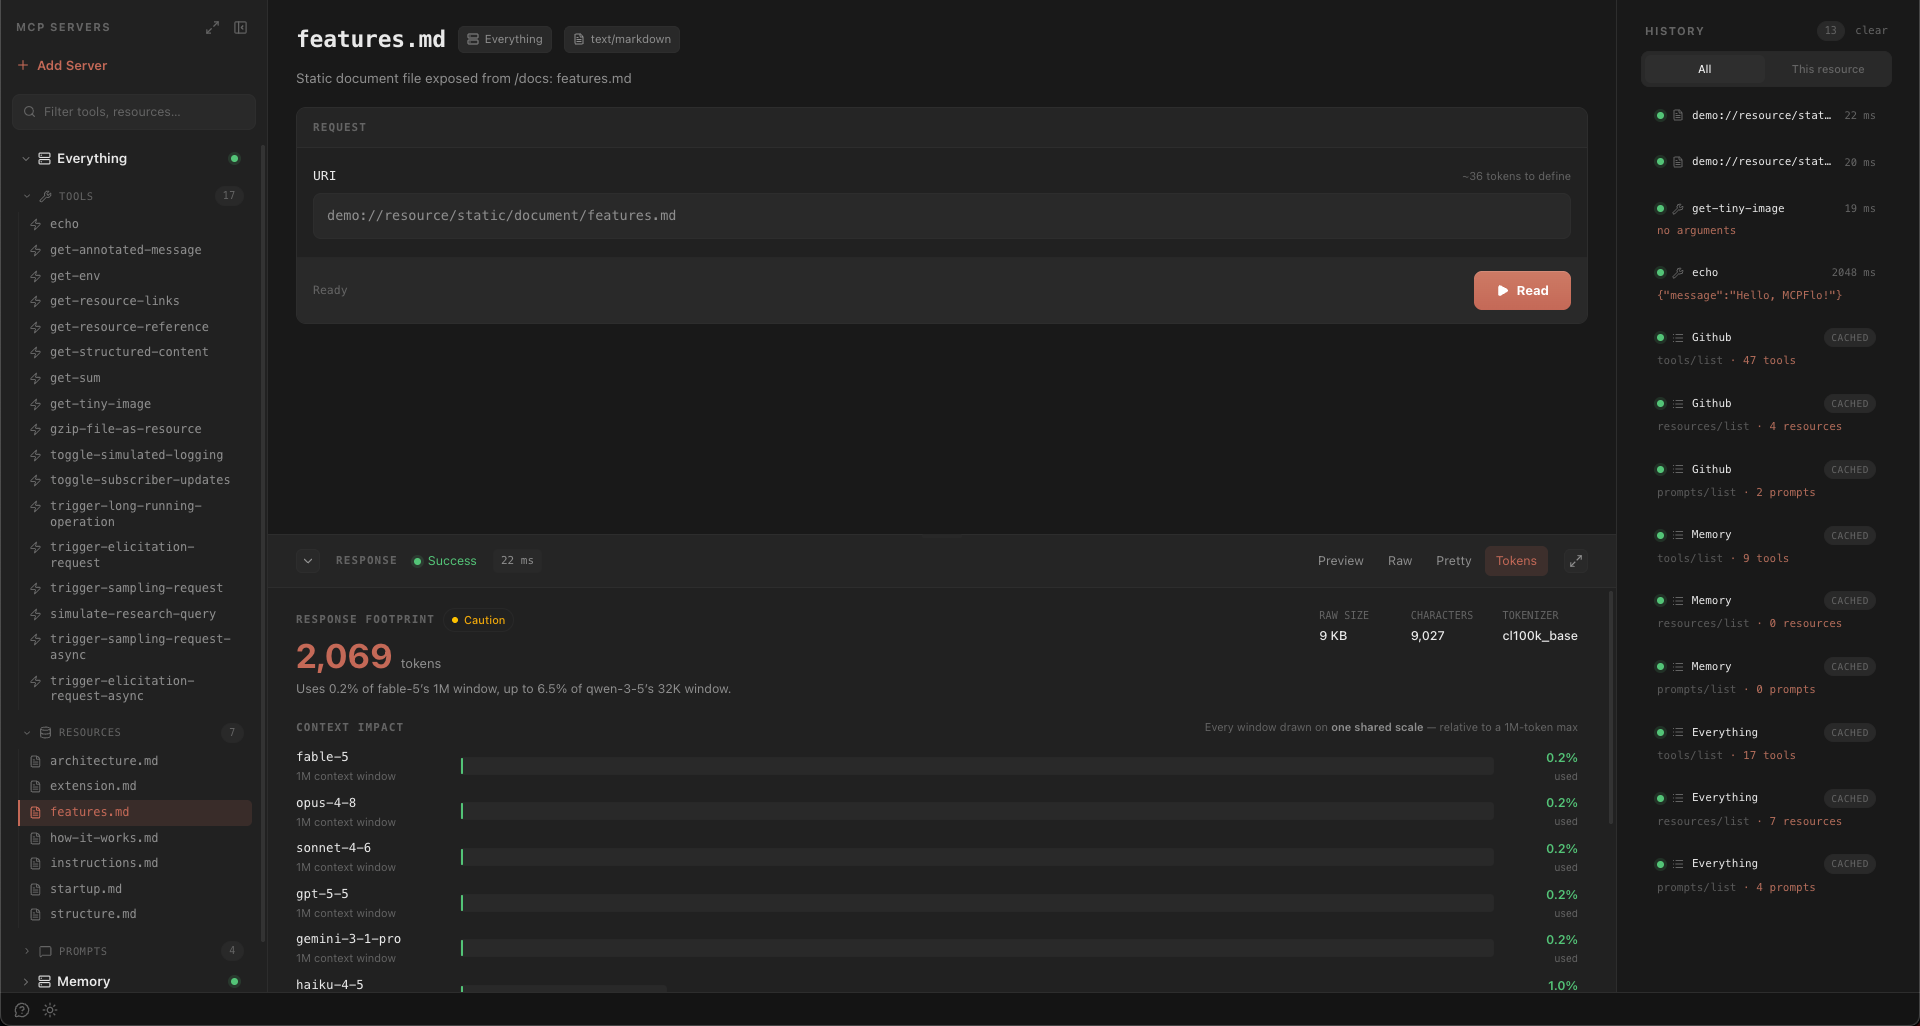The image size is (1920, 1026).
Task: Click the URI input field
Action: click(941, 216)
